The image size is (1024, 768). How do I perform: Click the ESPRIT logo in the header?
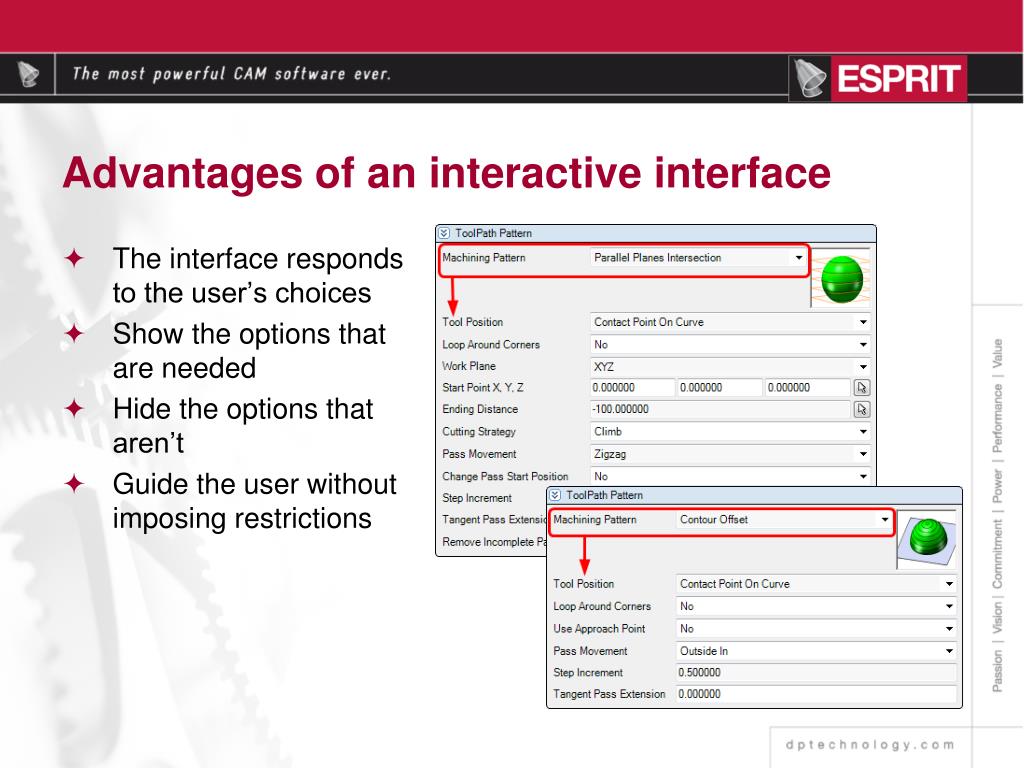point(878,78)
